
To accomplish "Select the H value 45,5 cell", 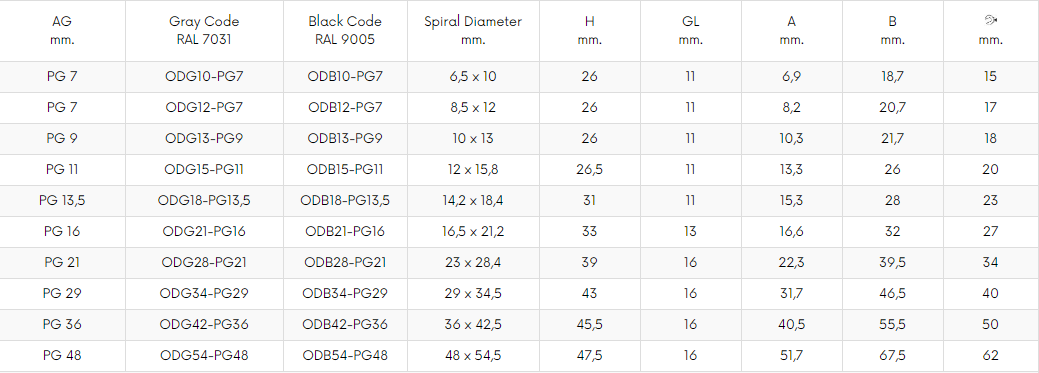I will (x=589, y=324).
